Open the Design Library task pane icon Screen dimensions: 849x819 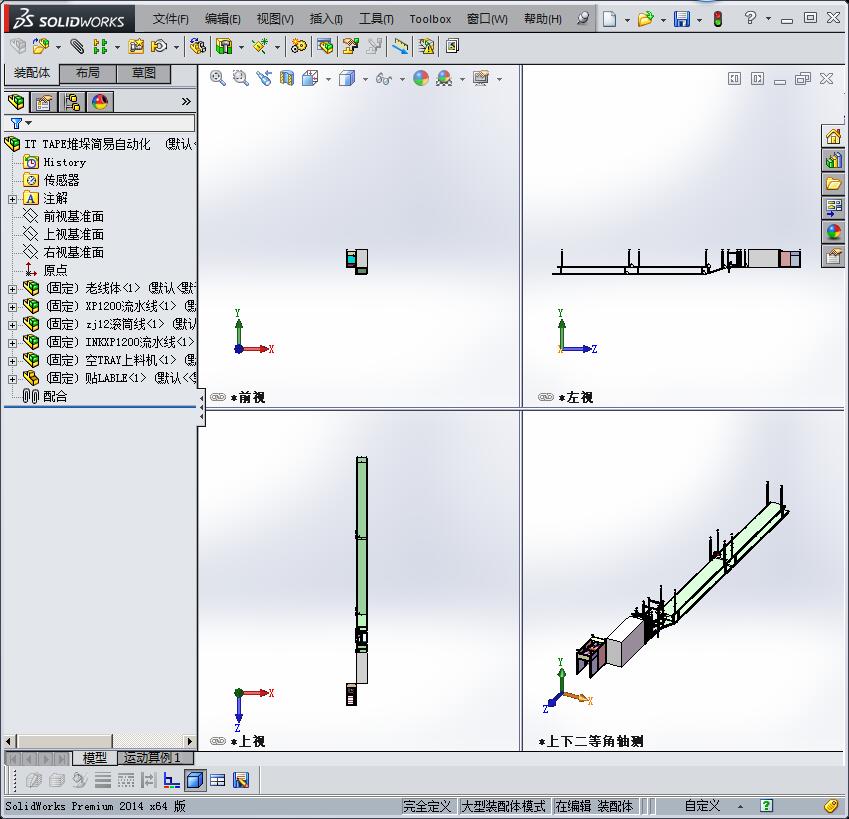[833, 160]
